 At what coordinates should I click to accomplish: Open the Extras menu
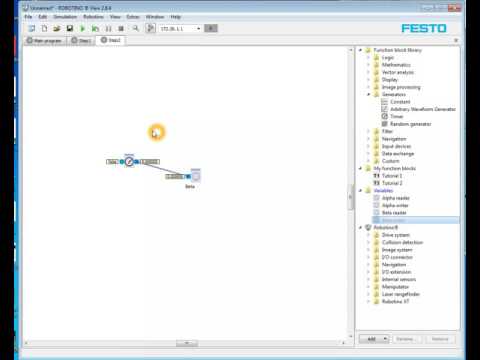tap(133, 17)
